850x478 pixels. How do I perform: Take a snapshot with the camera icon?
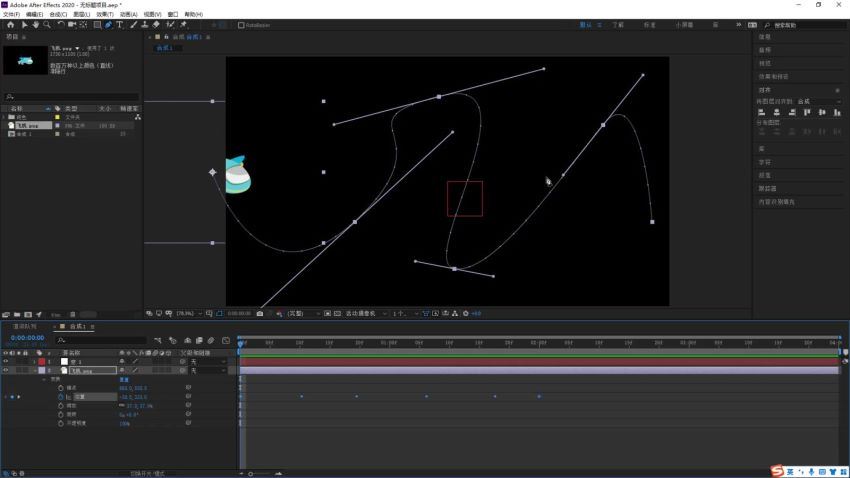click(x=260, y=313)
